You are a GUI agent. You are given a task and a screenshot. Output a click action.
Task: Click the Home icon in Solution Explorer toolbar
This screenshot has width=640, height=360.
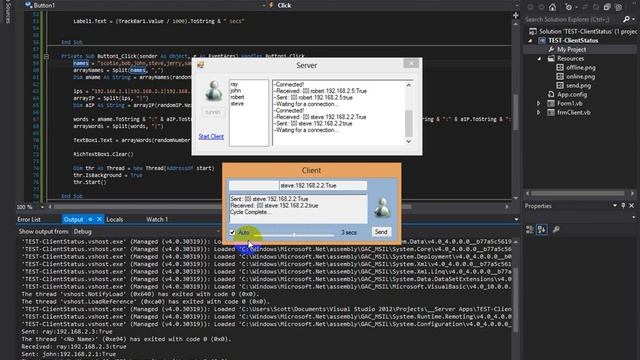pyautogui.click(x=552, y=7)
